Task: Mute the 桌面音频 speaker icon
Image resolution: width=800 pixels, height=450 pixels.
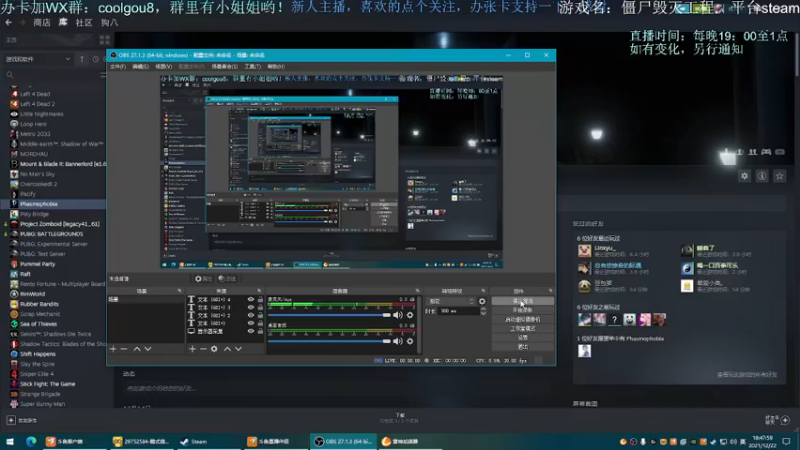Action: (x=398, y=341)
